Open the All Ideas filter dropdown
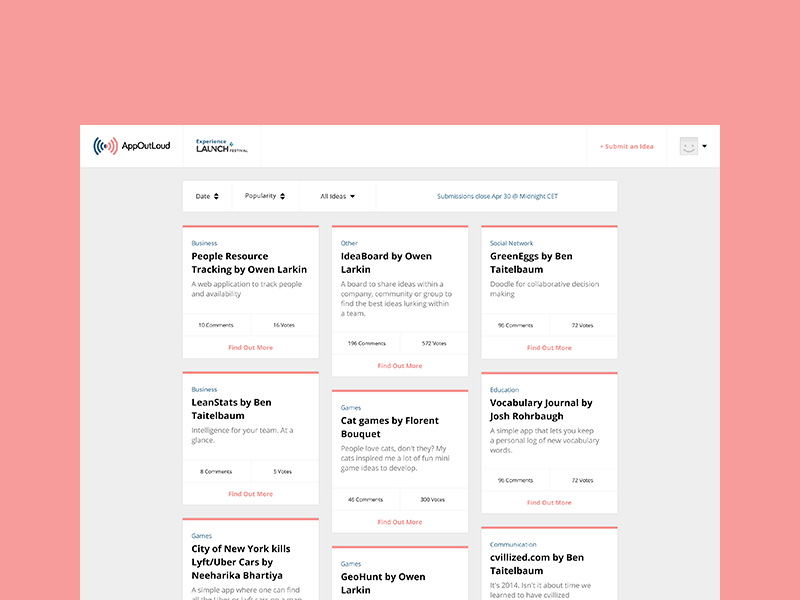 click(x=337, y=196)
